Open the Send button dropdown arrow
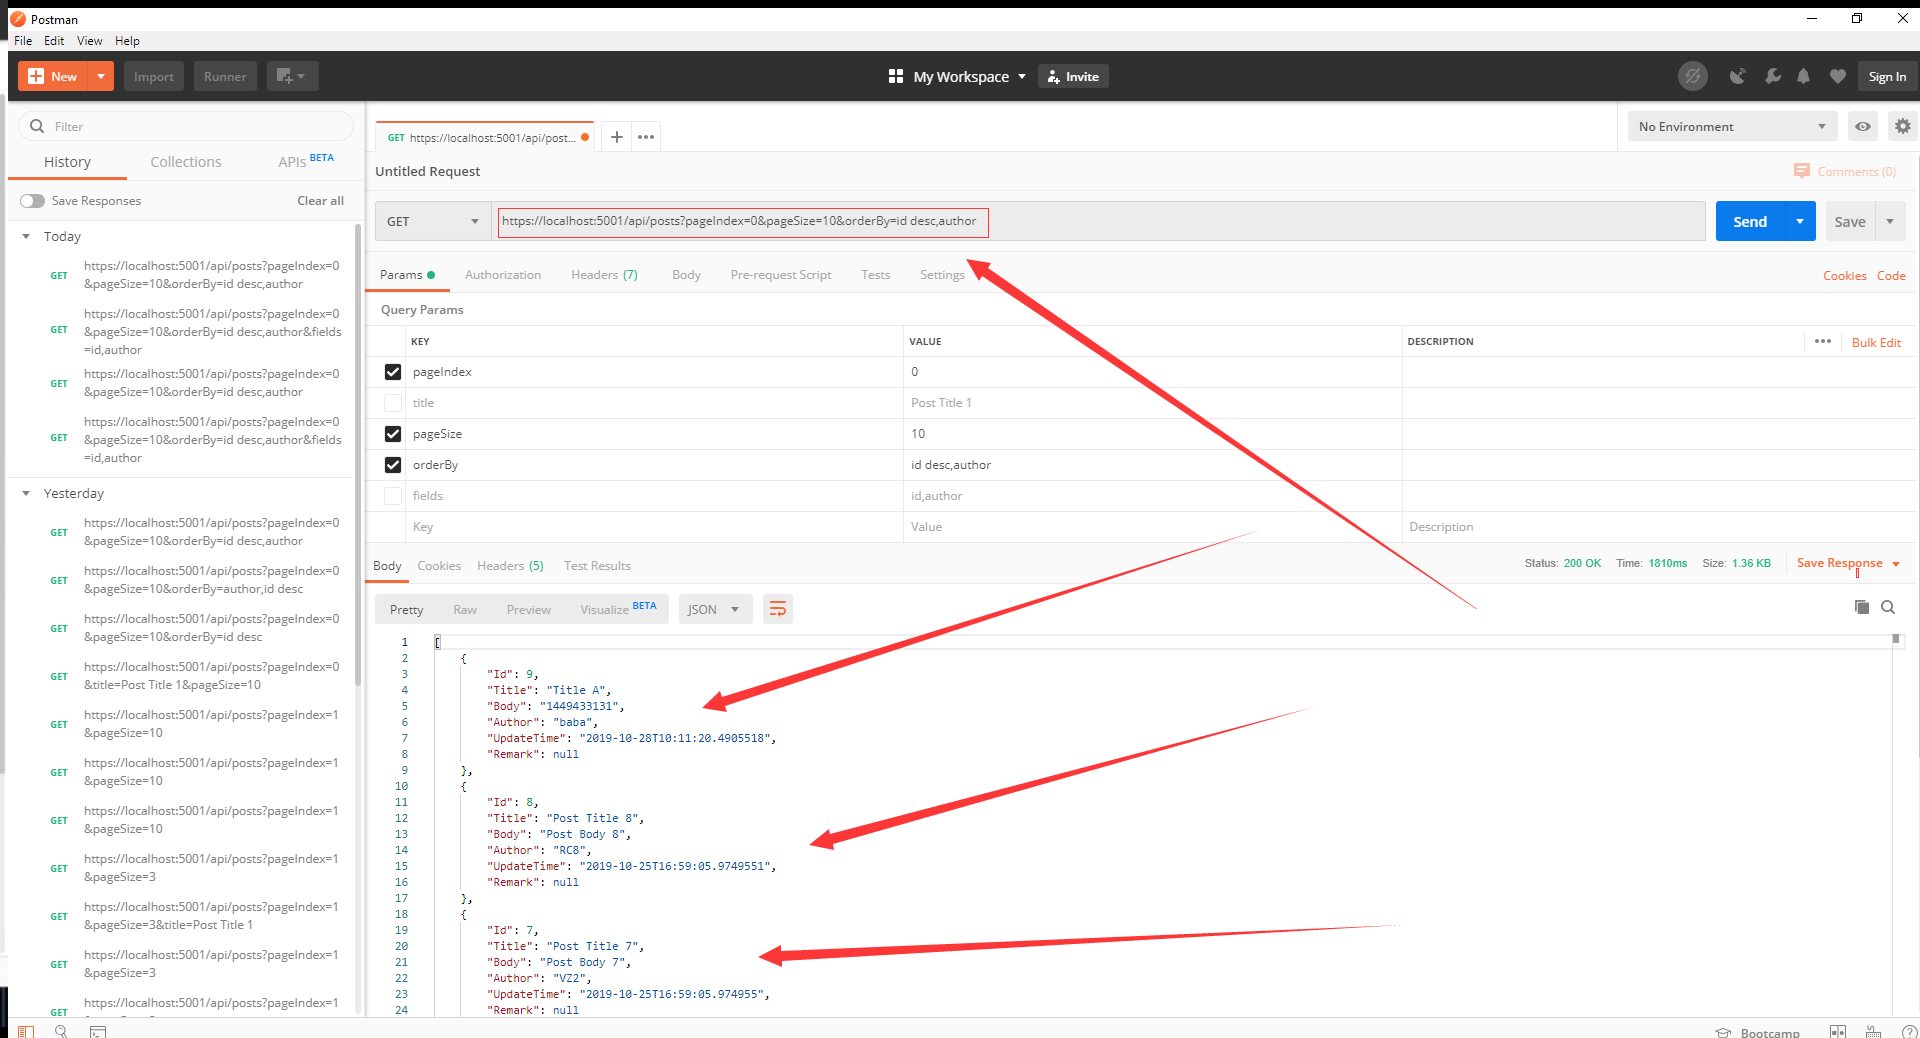The width and height of the screenshot is (1920, 1038). (x=1799, y=221)
